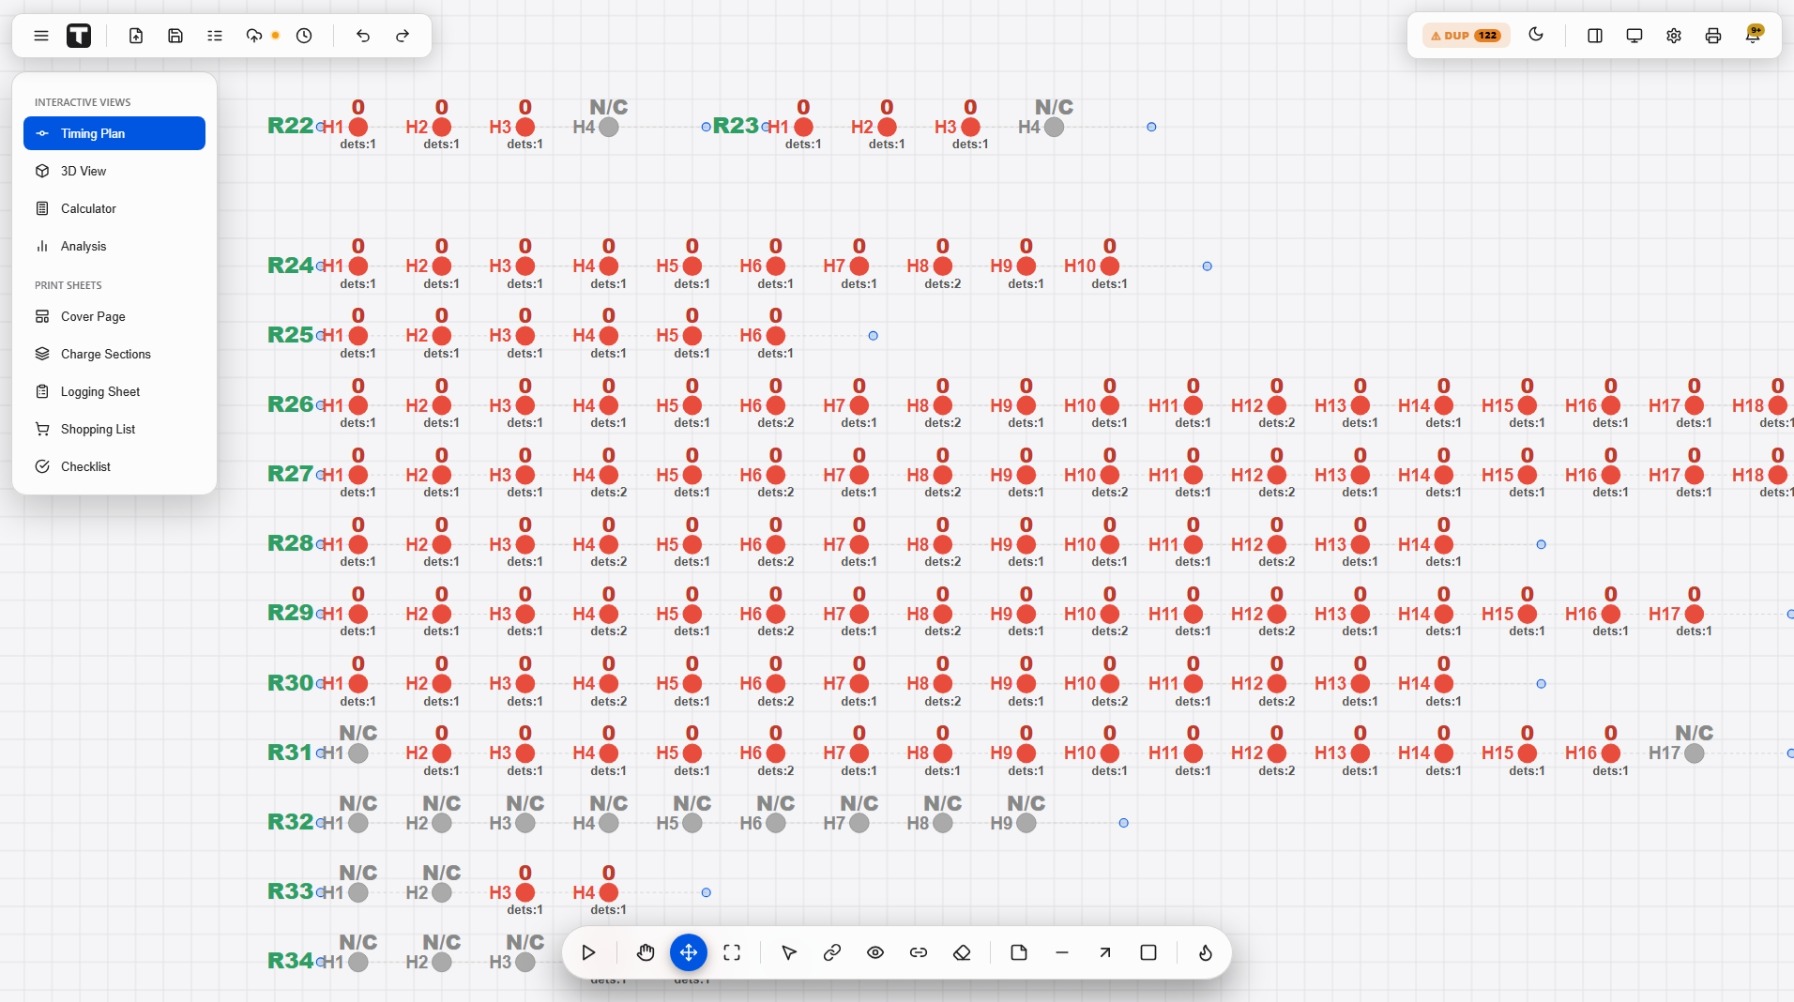Click the file upload icon
1794x1002 pixels.
point(136,36)
